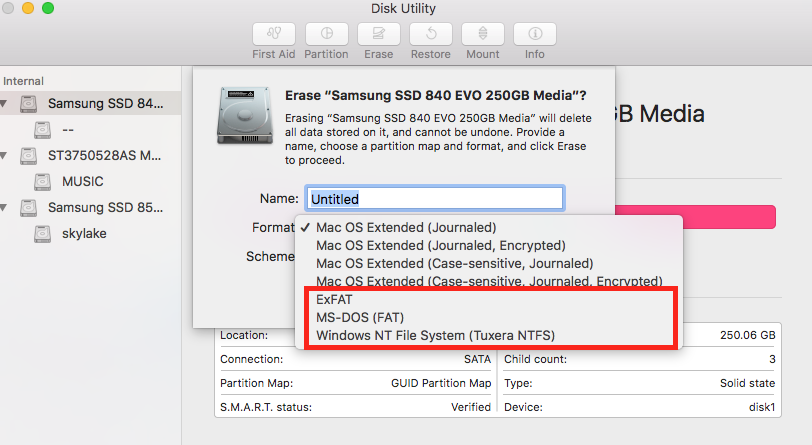Viewport: 812px width, 445px height.
Task: Open the Info toolbar icon
Action: point(535,34)
